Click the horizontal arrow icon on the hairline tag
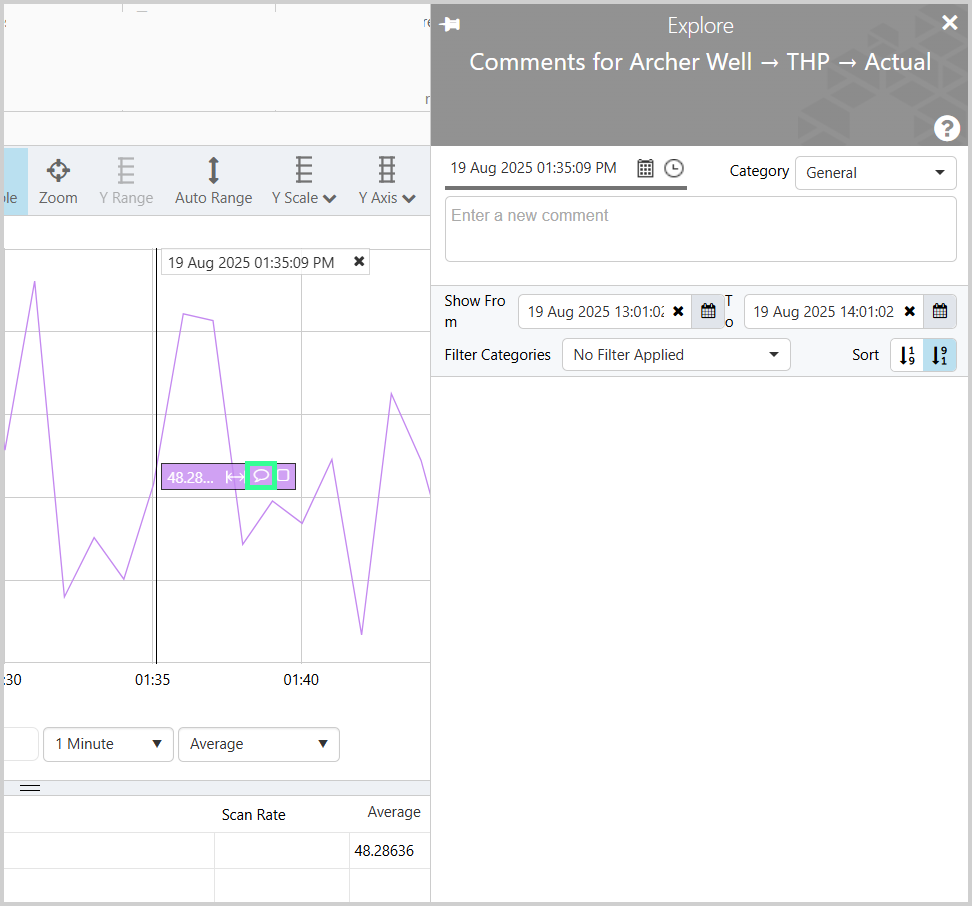Viewport: 972px width, 906px height. pos(235,477)
